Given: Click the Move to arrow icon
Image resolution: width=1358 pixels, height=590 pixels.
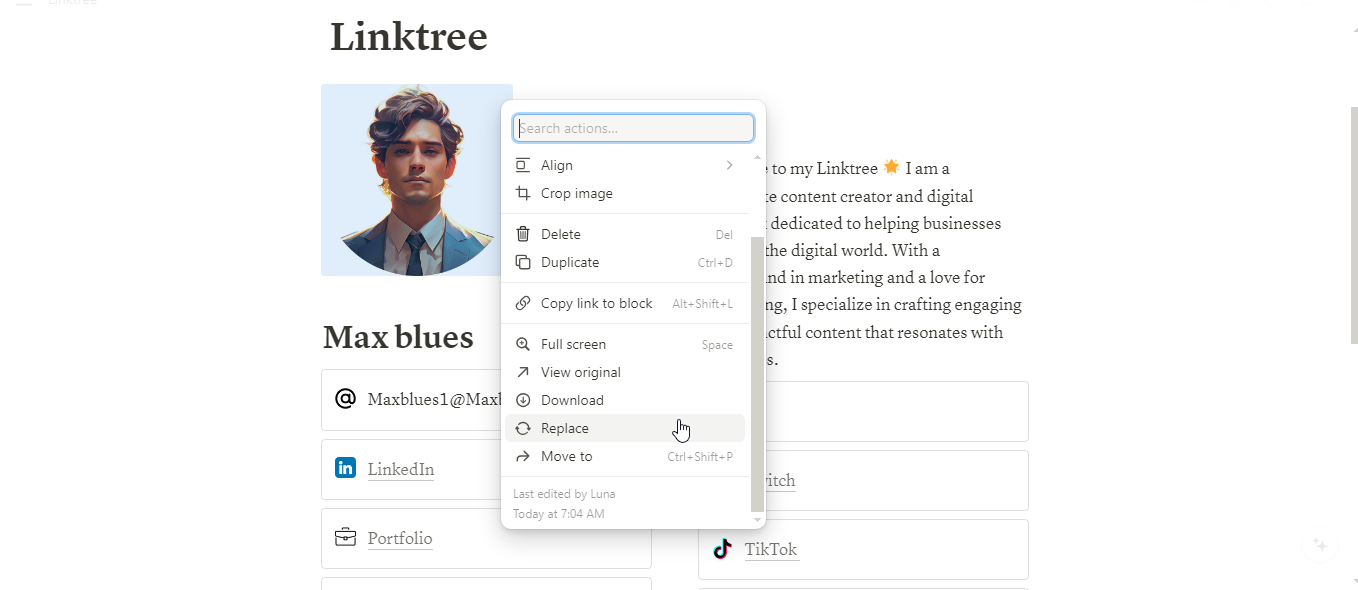Looking at the screenshot, I should [522, 456].
